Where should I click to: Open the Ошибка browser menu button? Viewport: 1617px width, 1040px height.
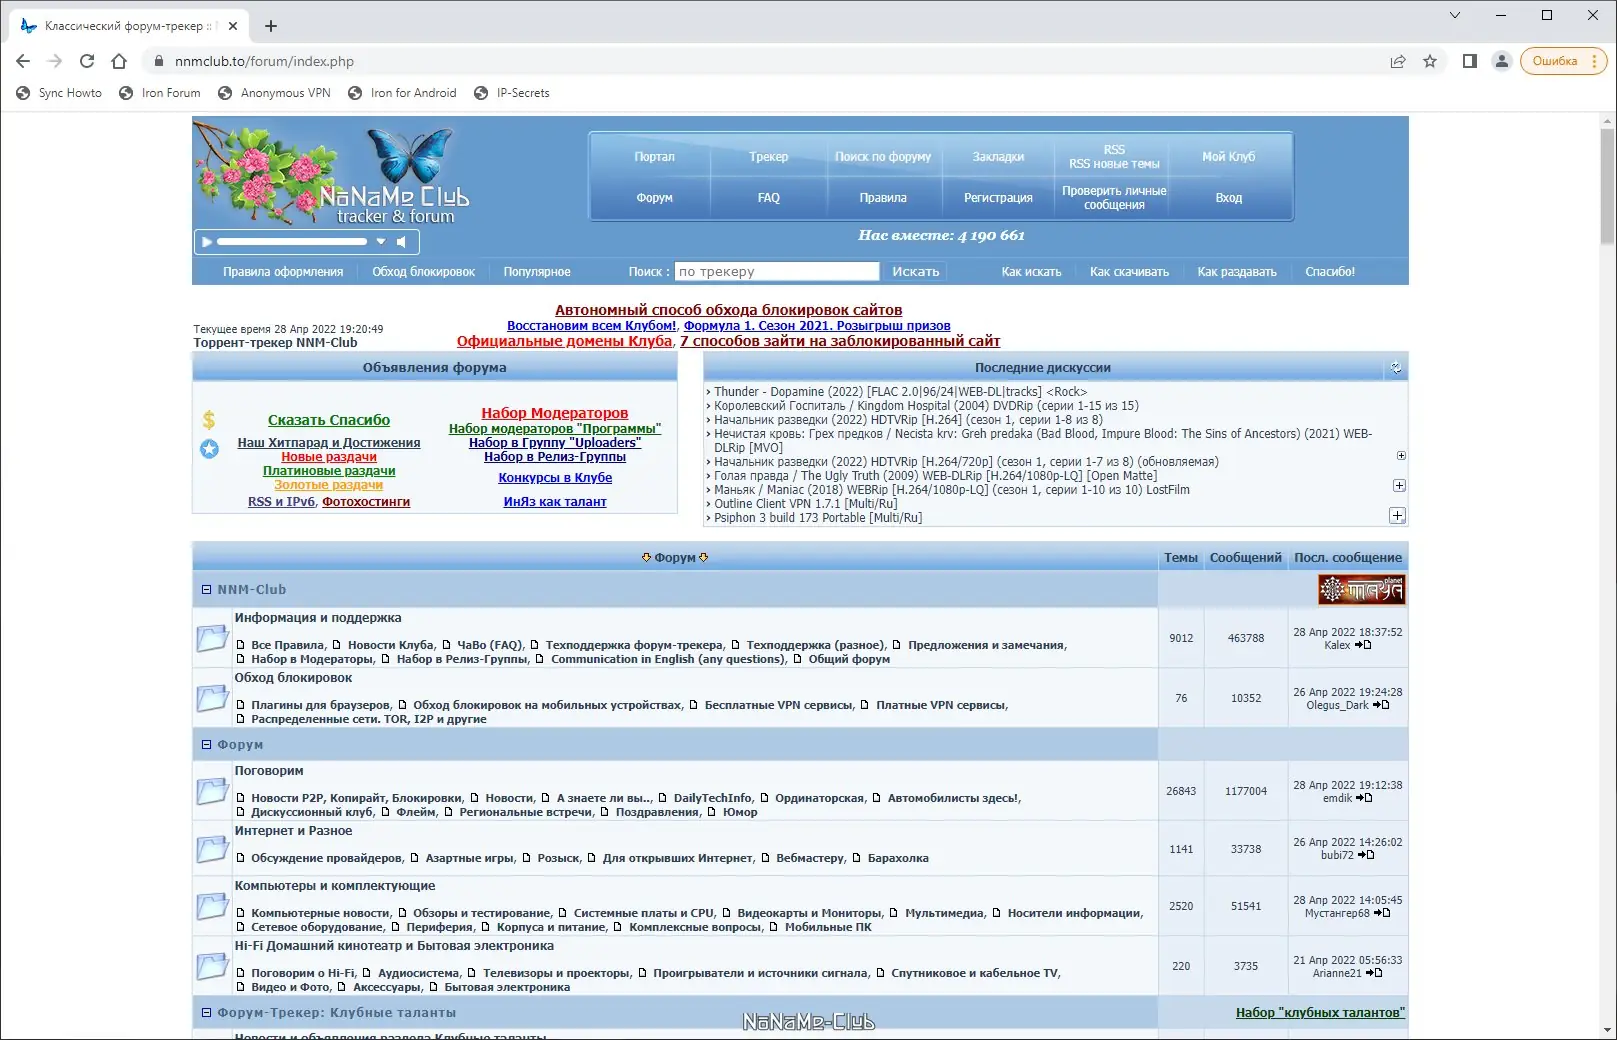click(x=1563, y=61)
